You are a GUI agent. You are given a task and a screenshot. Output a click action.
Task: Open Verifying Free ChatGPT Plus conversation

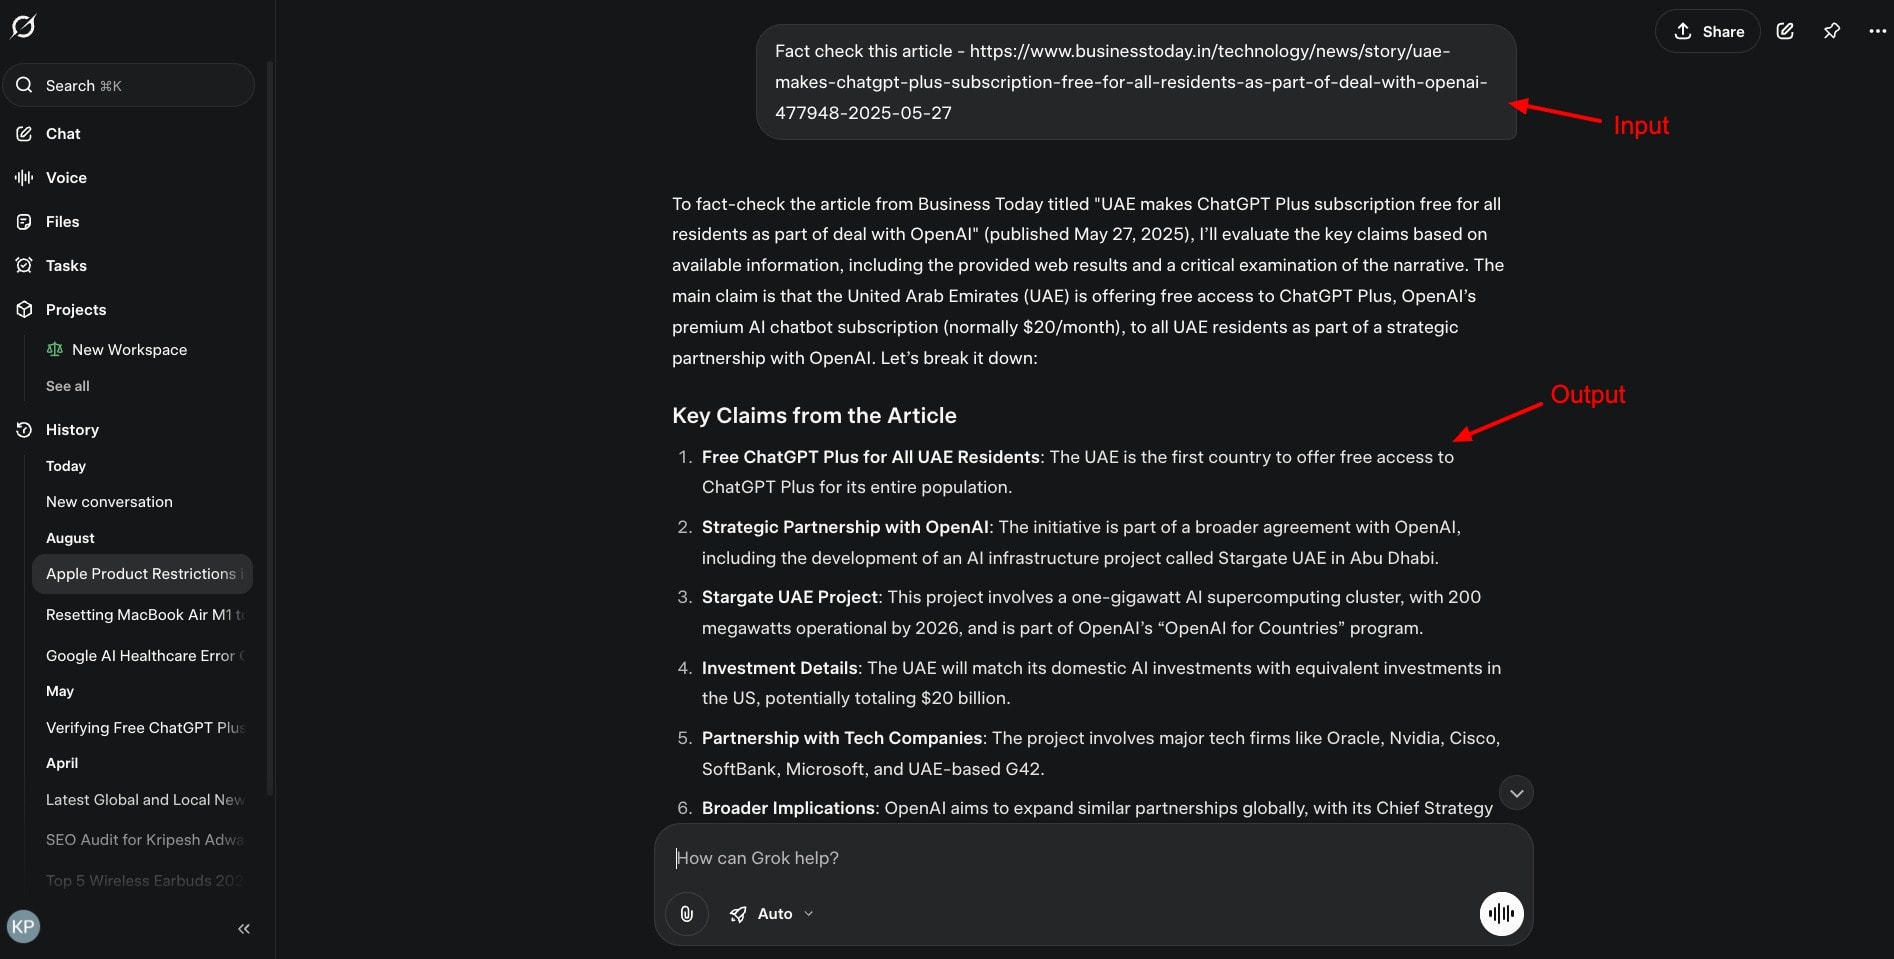145,728
